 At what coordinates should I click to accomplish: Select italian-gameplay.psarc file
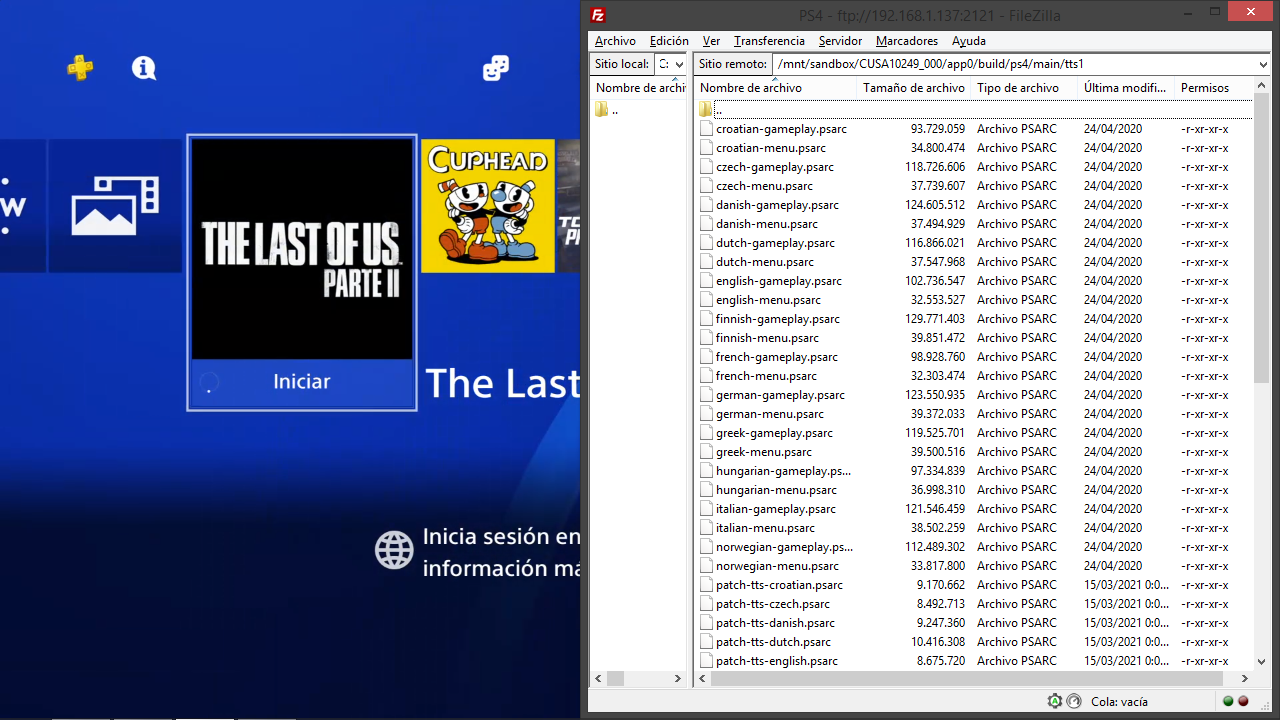click(776, 509)
